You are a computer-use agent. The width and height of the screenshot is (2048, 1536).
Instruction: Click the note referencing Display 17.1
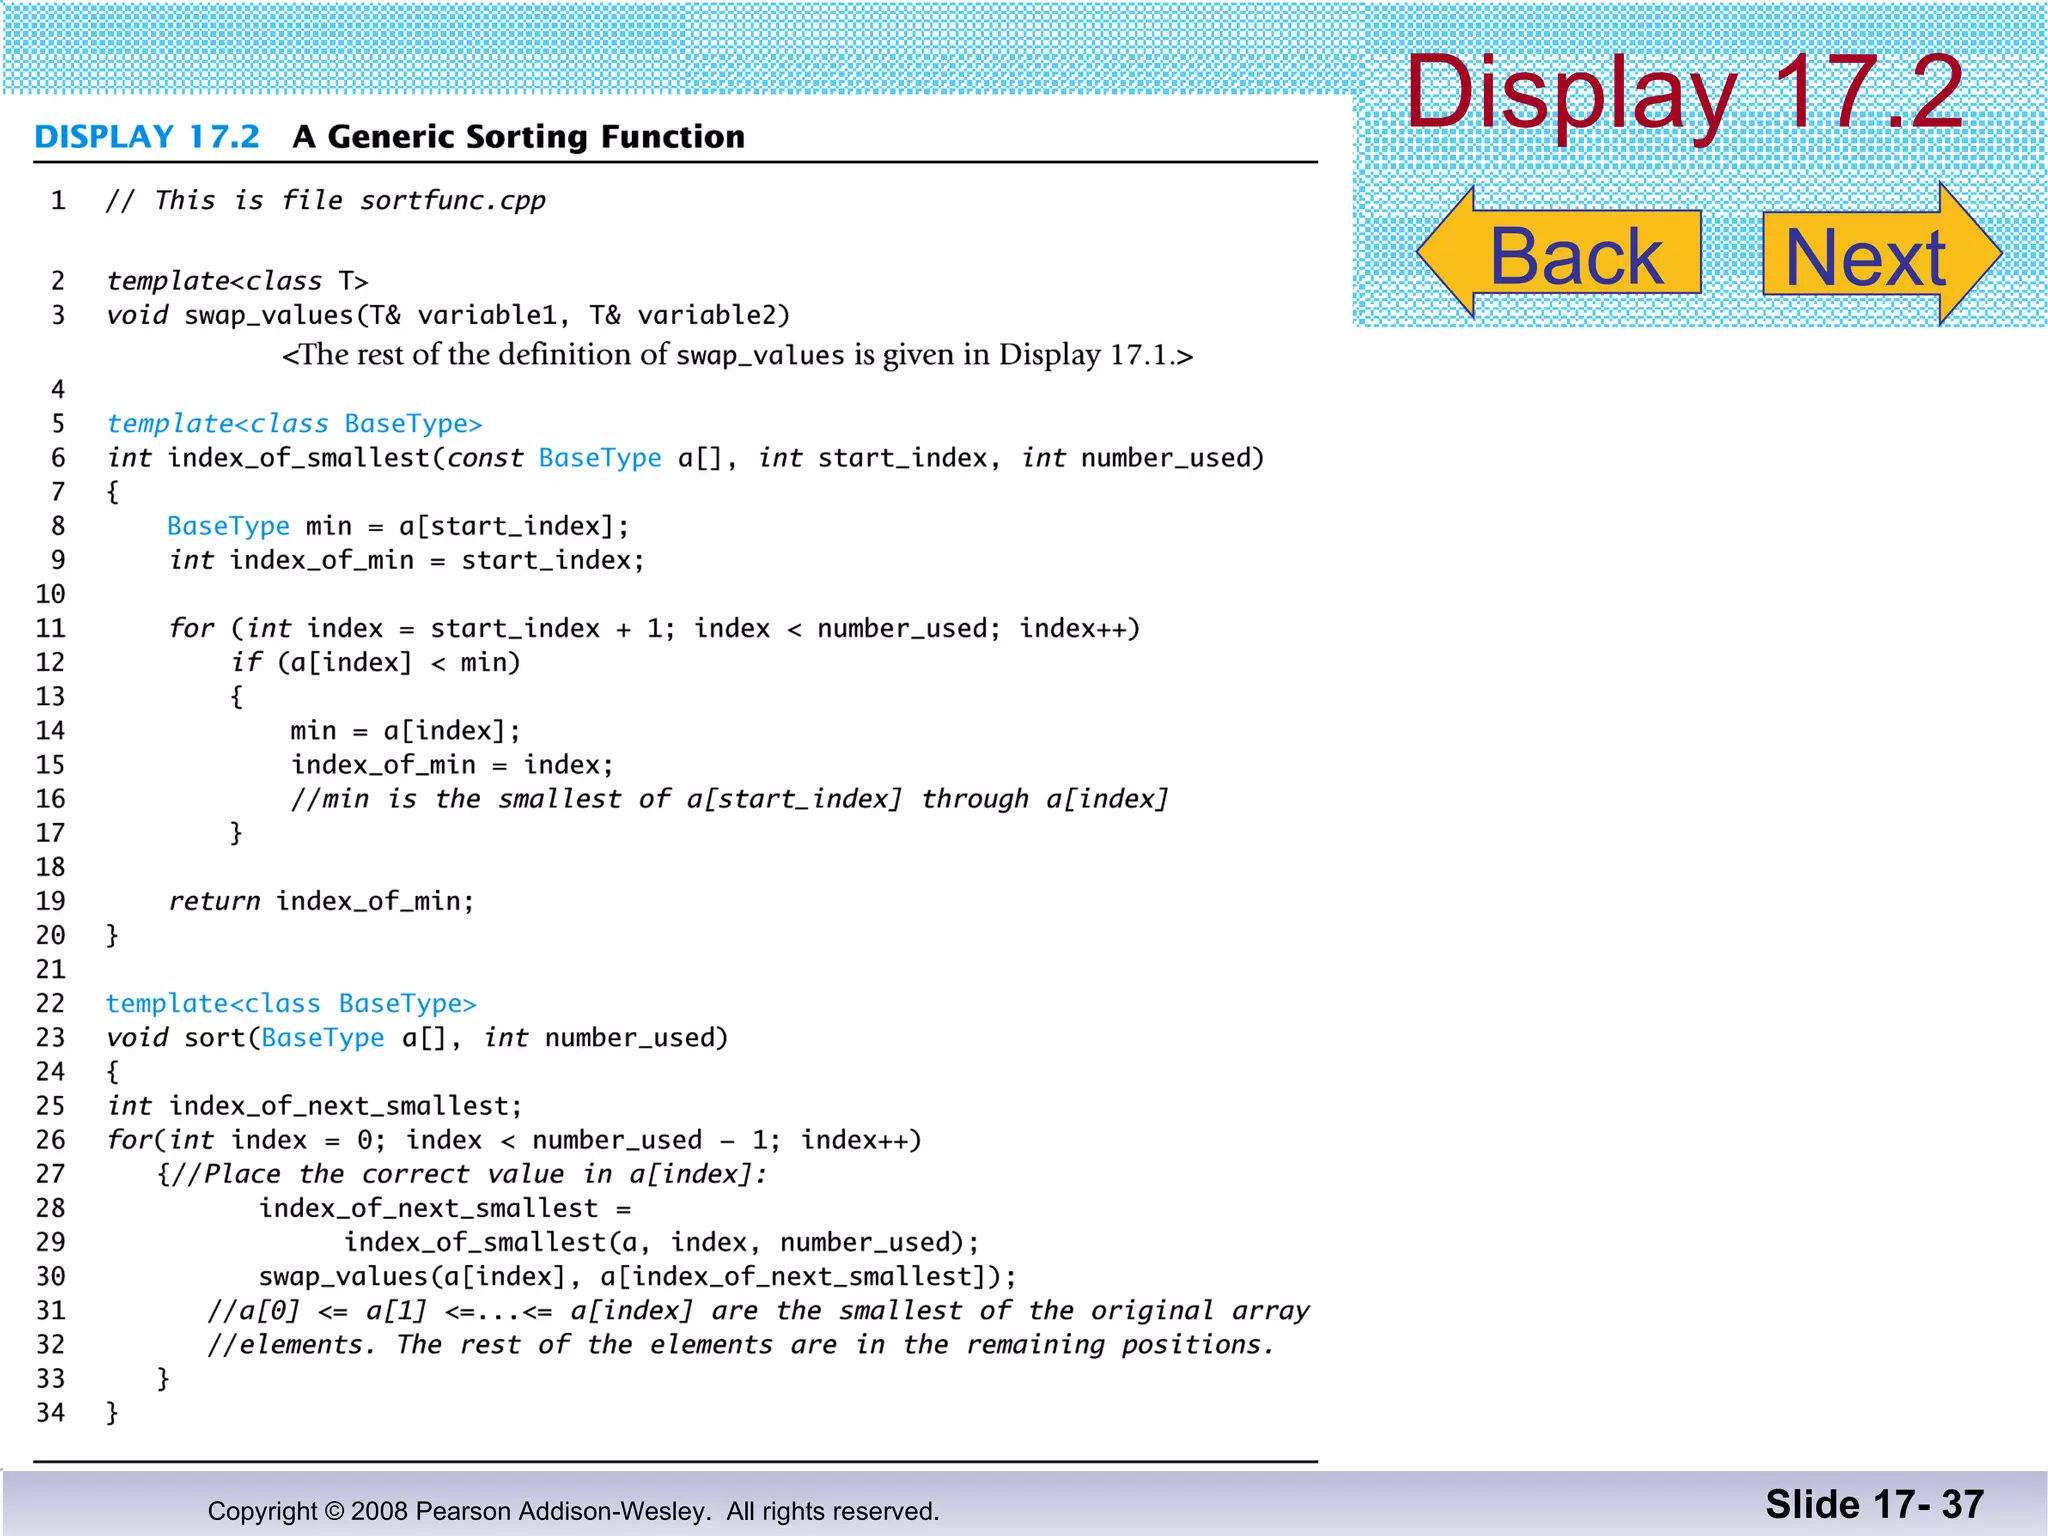(737, 355)
